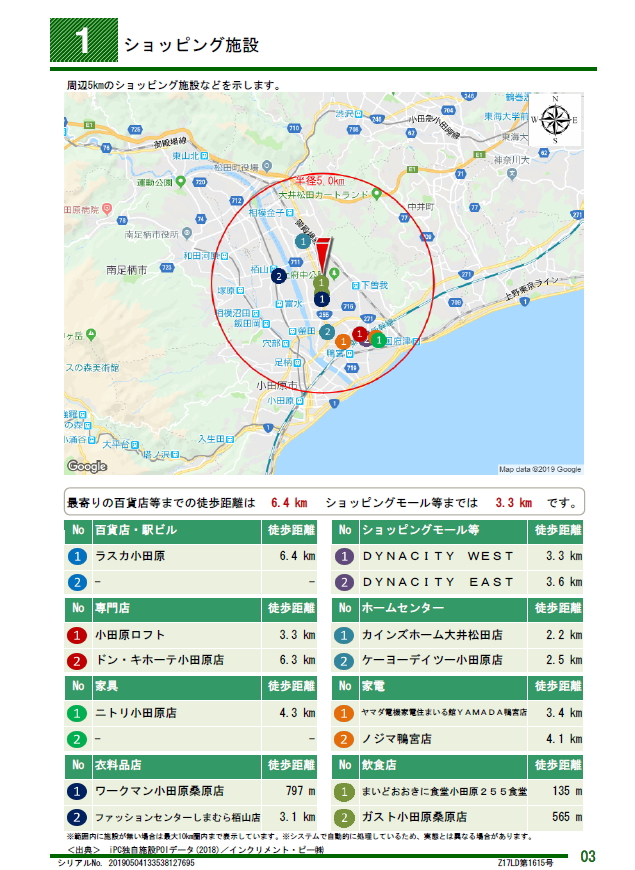Click the 専門店 table header

112,608
